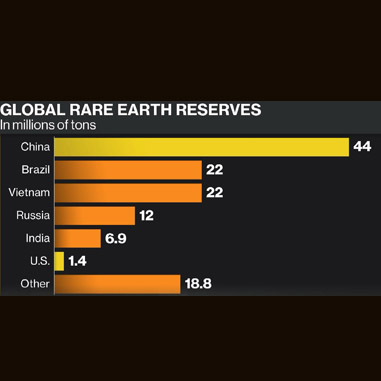Screen dimensions: 381x381
Task: Click the Other label
Action: pos(35,284)
